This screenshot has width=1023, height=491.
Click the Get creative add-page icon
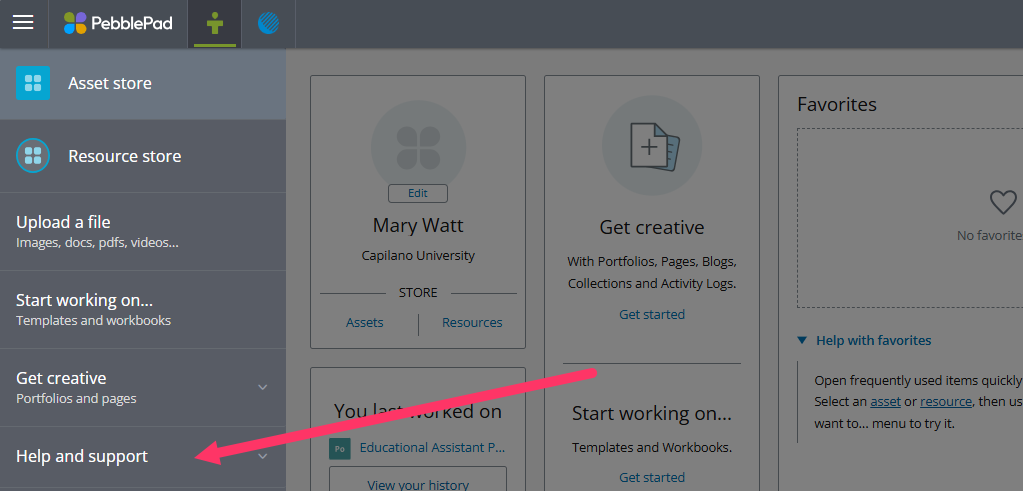651,147
